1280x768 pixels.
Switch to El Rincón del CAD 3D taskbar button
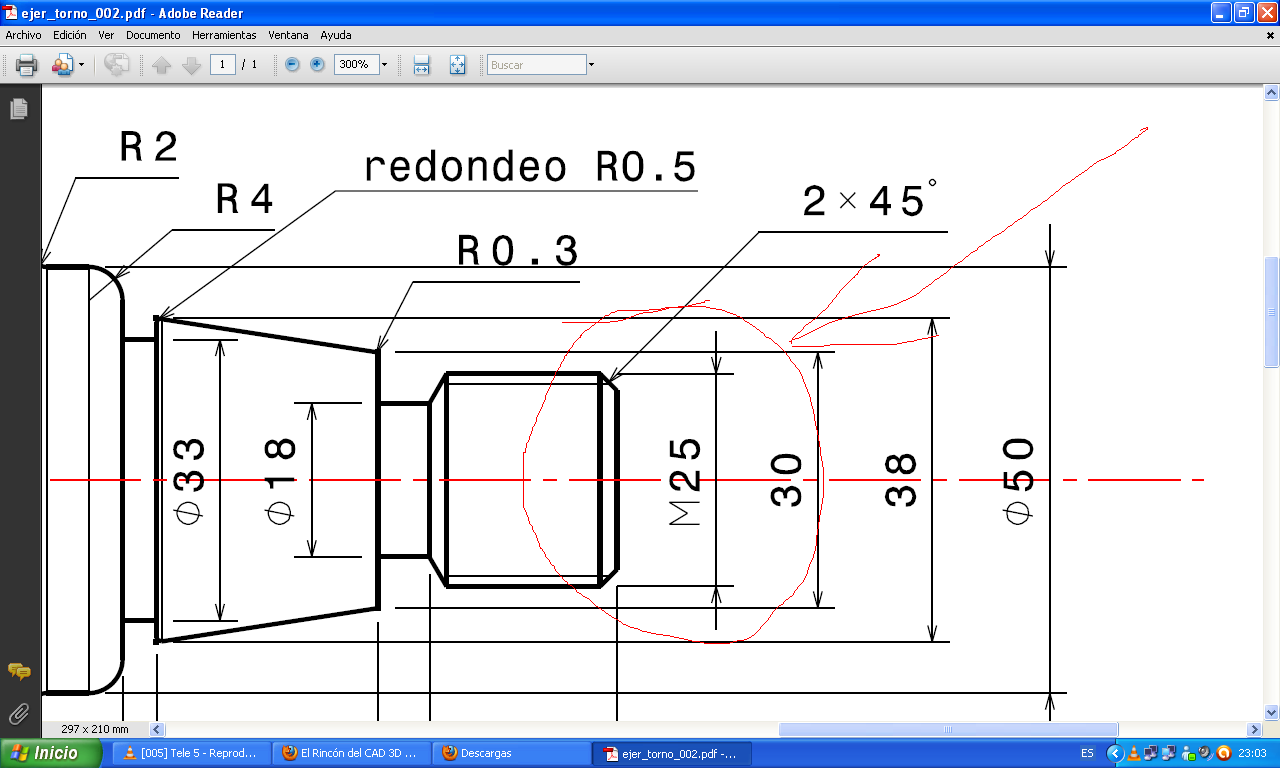[350, 753]
